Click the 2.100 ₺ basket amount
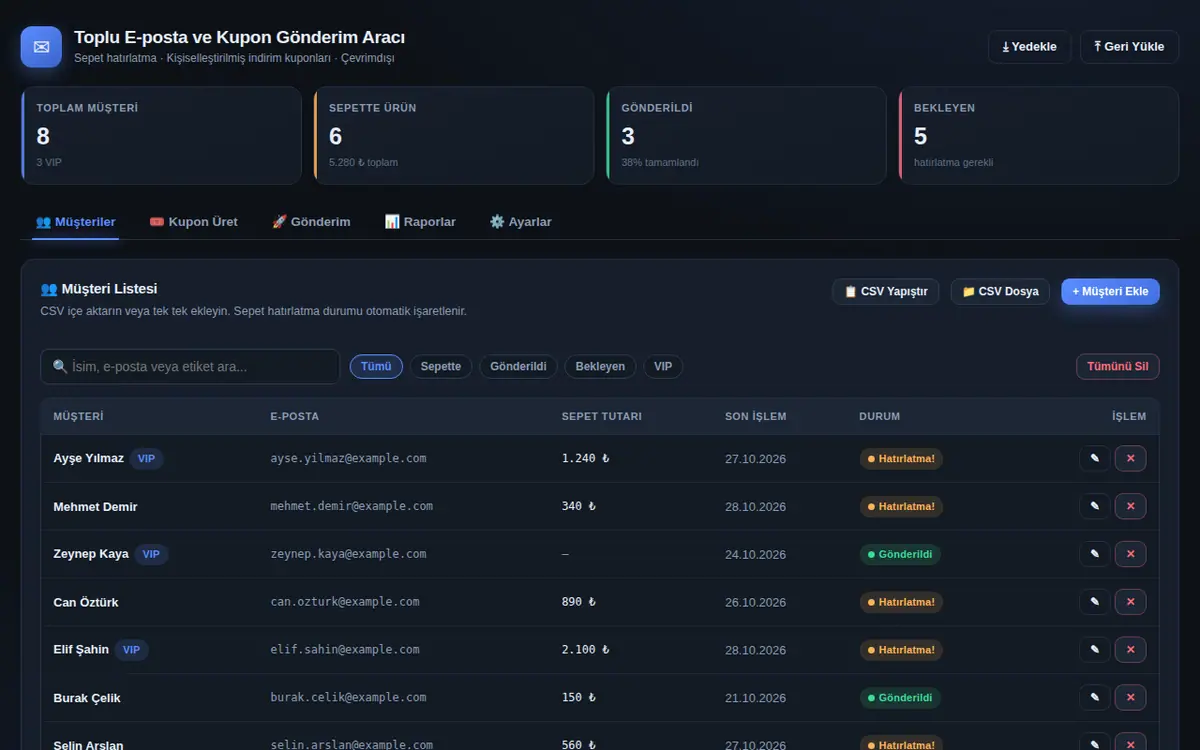Image resolution: width=1200 pixels, height=750 pixels. pyautogui.click(x=585, y=650)
